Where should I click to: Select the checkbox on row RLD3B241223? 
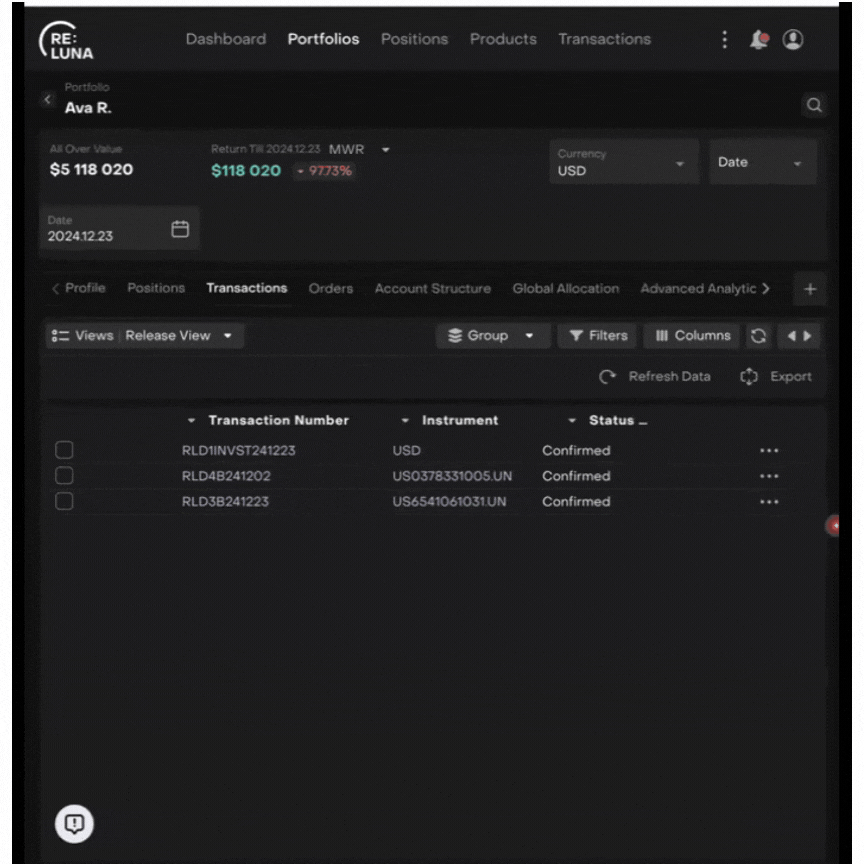65,501
